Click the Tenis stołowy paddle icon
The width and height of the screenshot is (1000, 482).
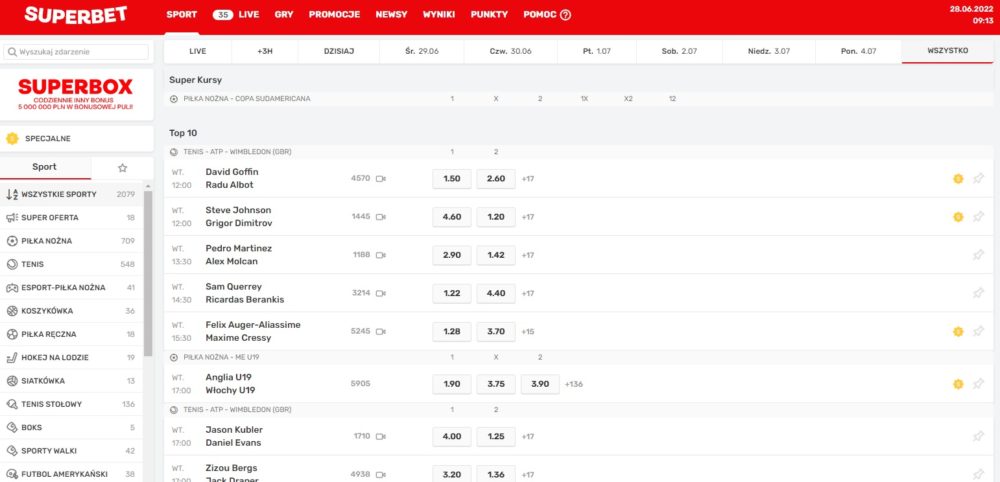[11, 404]
